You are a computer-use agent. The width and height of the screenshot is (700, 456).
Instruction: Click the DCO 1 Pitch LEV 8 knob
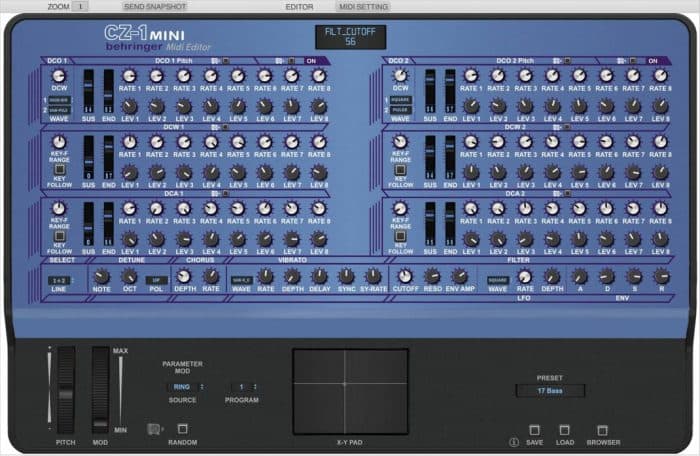tap(319, 106)
